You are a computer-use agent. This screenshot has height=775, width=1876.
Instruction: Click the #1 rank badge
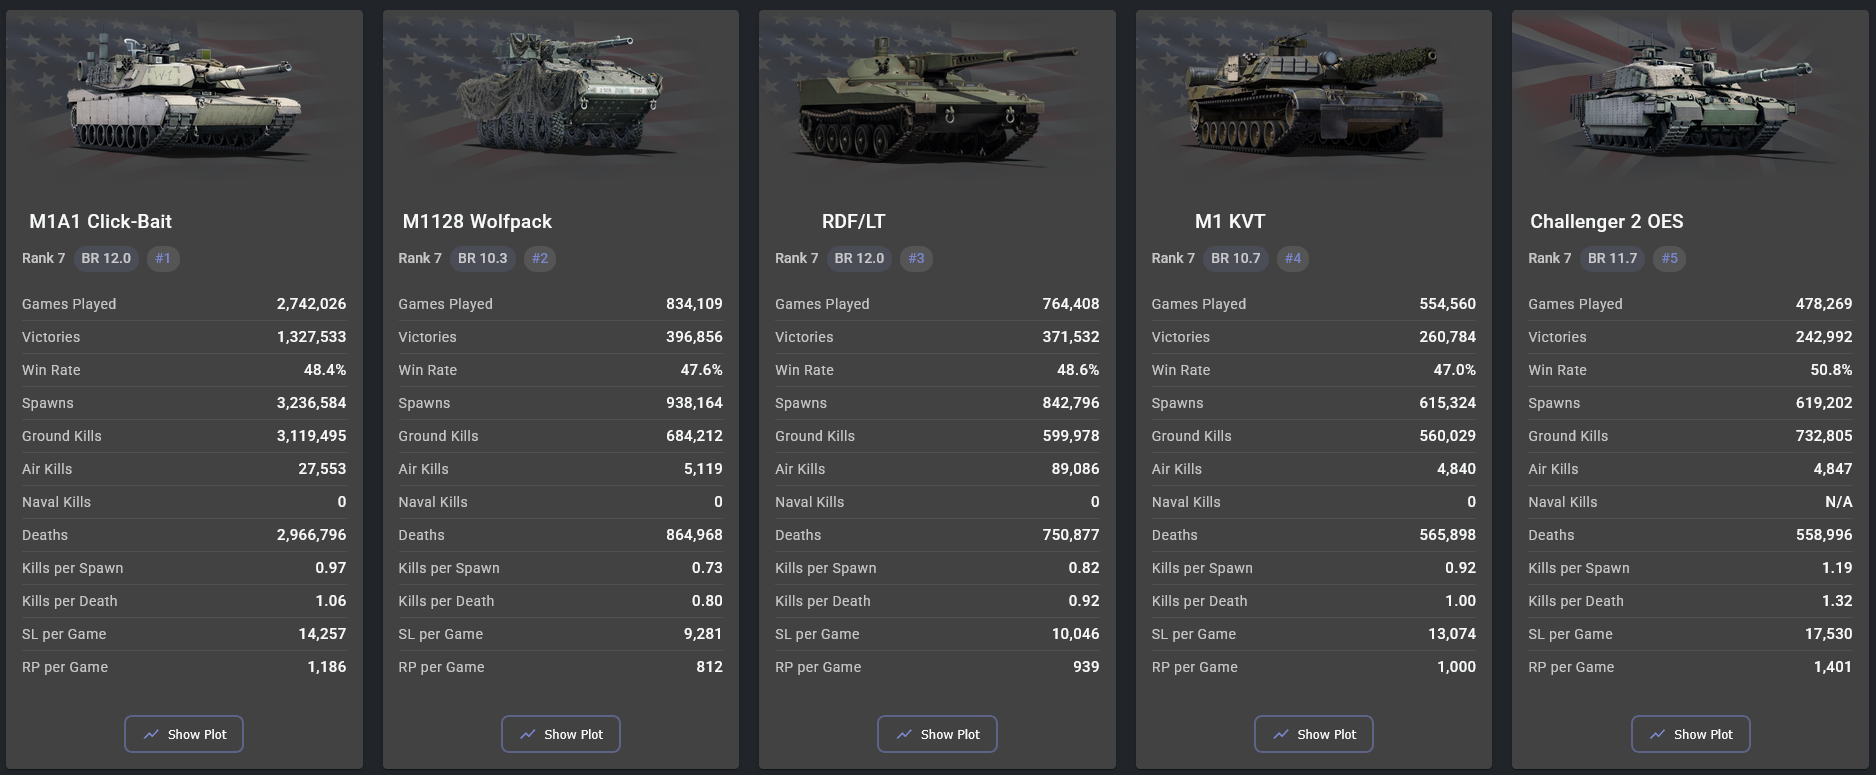(x=163, y=258)
